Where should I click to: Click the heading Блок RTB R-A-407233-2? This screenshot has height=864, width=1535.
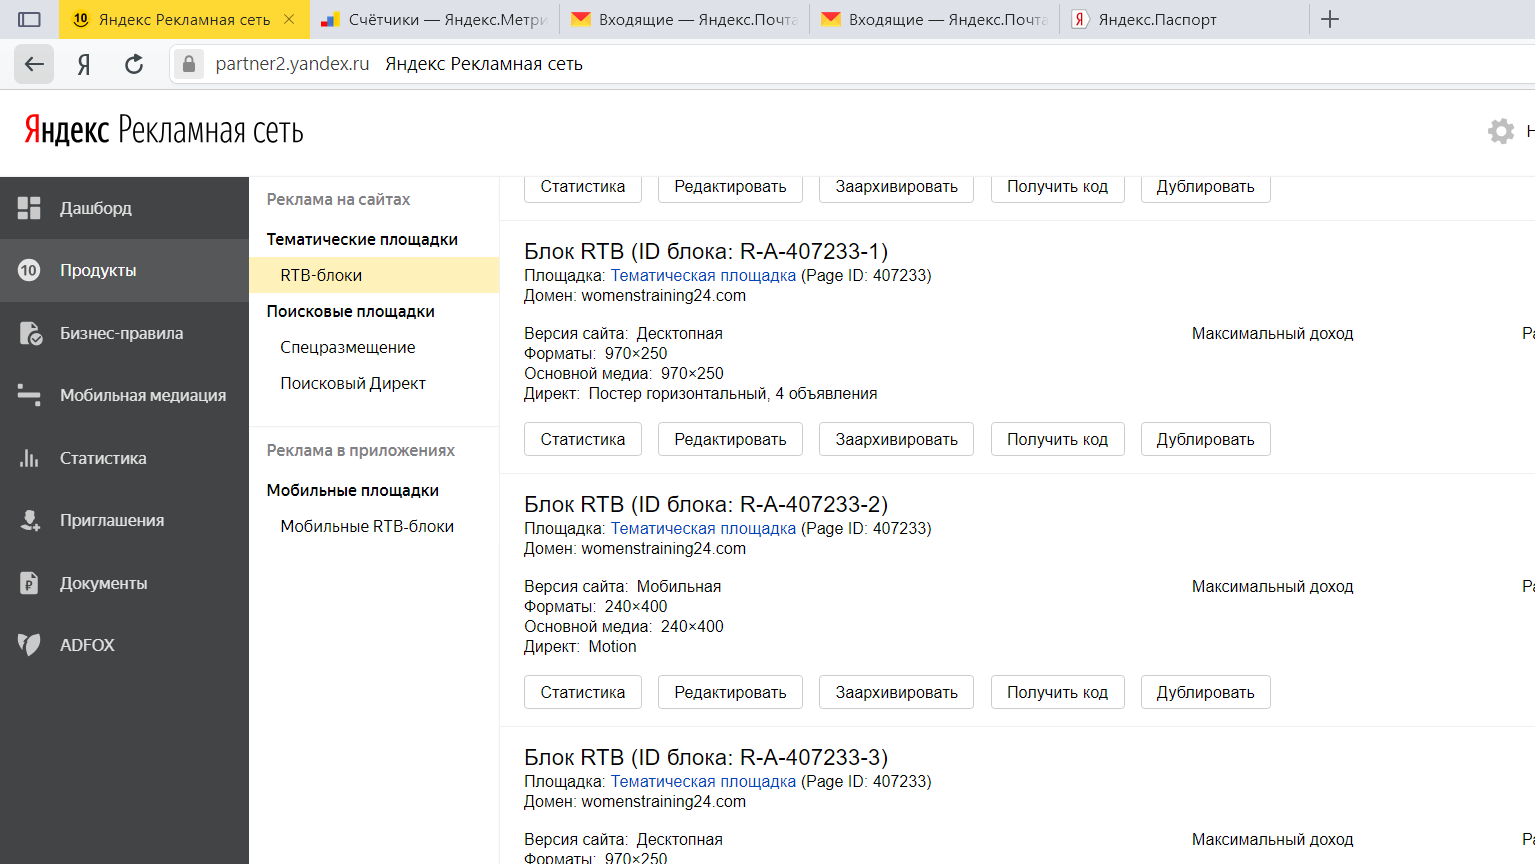click(x=706, y=504)
